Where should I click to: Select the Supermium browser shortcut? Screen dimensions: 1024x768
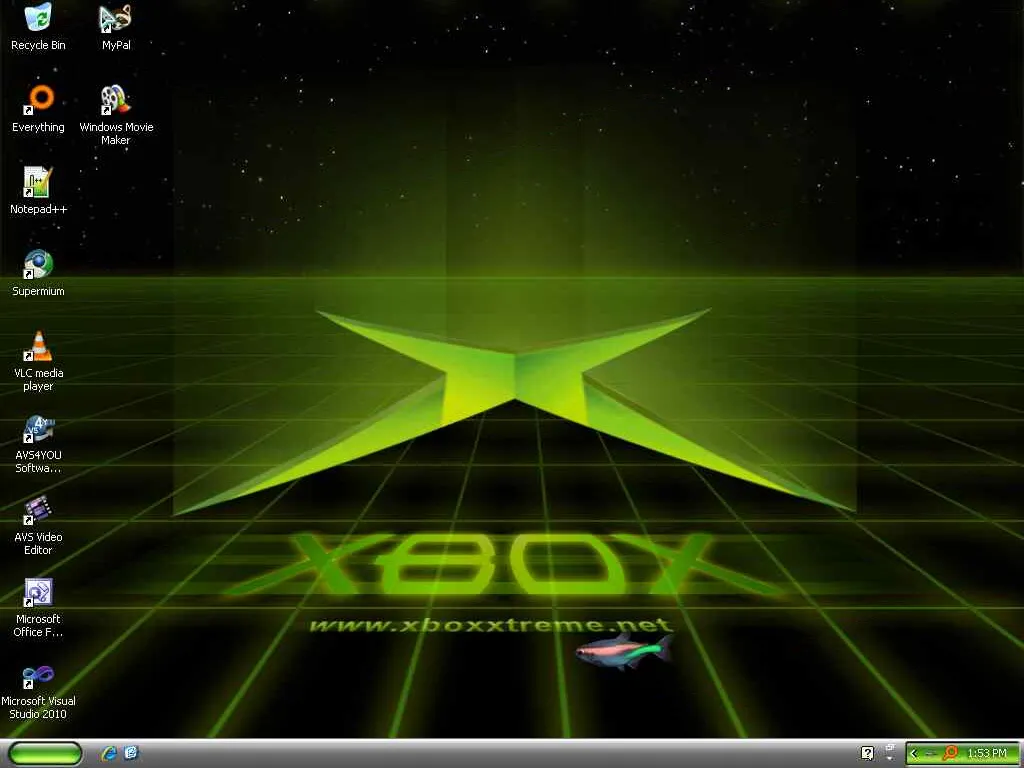(x=38, y=274)
